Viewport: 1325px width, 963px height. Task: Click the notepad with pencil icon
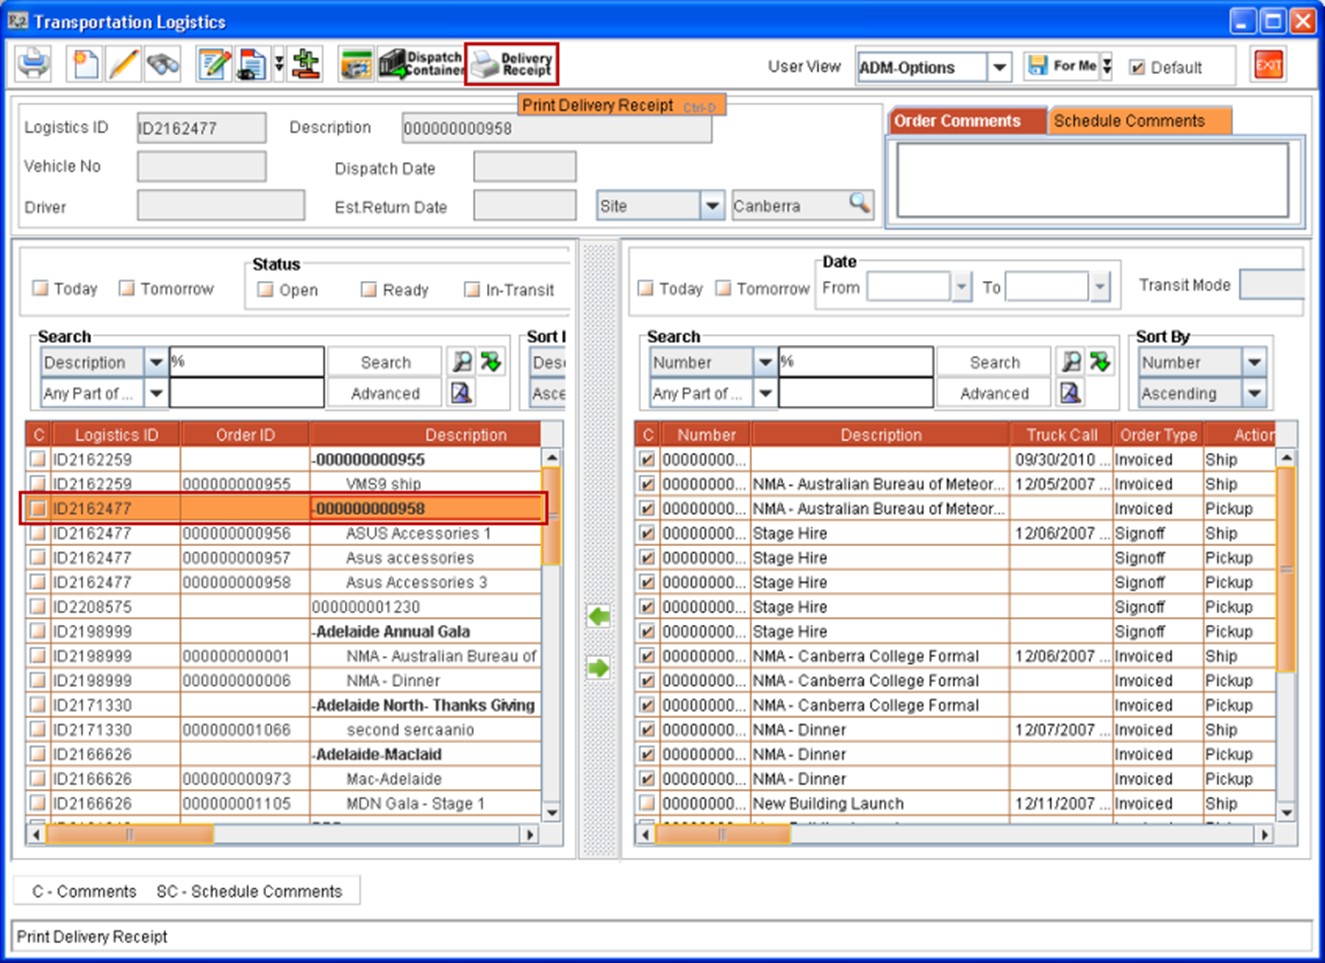pos(213,64)
